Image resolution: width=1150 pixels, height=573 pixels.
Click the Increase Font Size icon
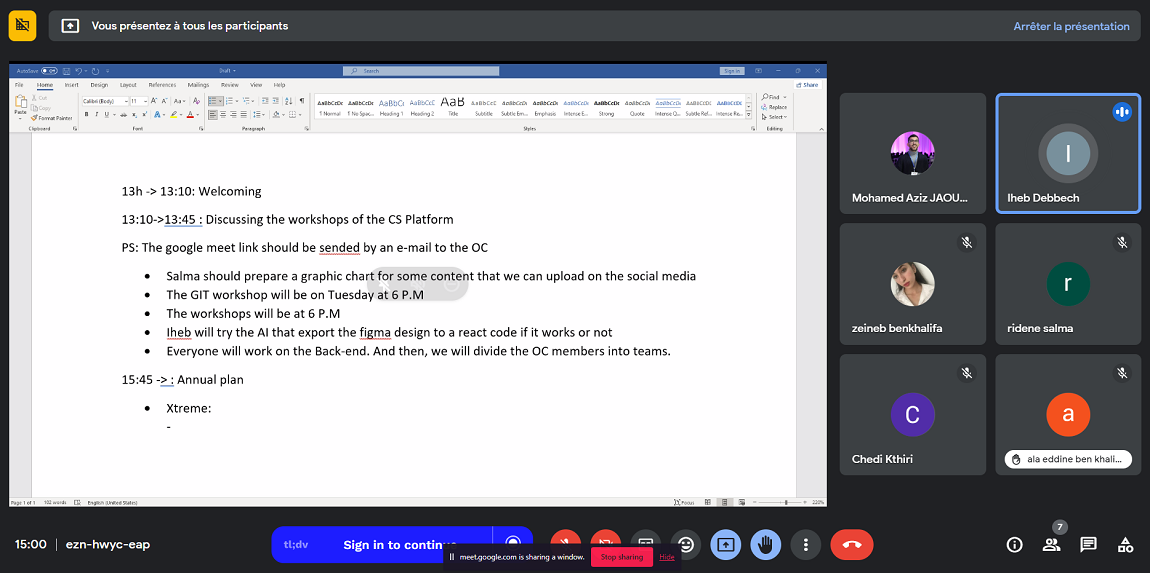pos(154,101)
